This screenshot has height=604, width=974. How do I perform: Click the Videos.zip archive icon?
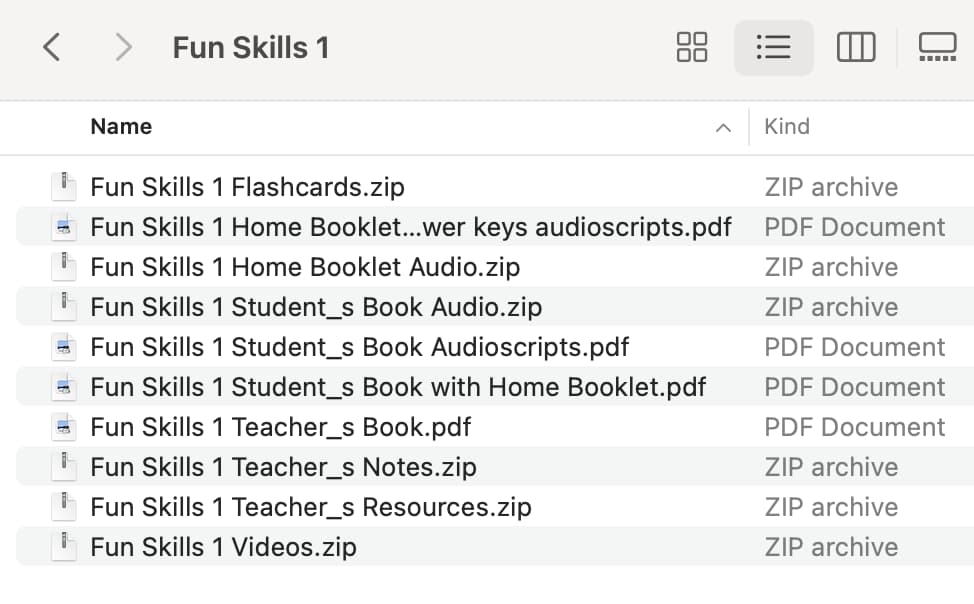pos(63,547)
